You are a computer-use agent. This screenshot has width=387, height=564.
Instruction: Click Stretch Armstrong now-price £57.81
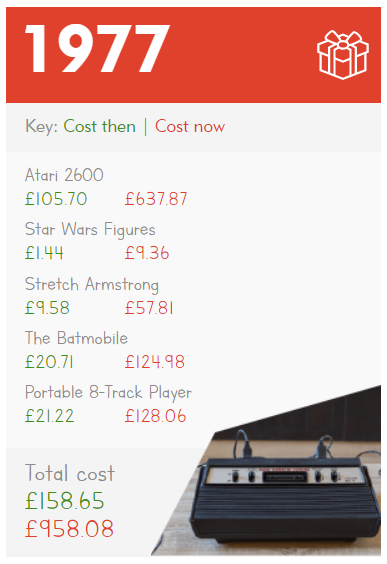149,308
